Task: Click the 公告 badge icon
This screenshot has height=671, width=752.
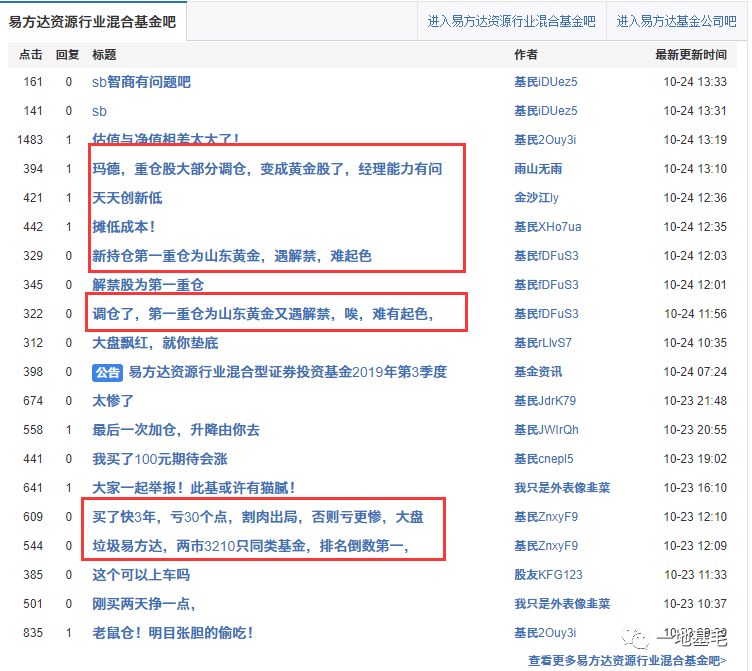Action: click(x=107, y=372)
